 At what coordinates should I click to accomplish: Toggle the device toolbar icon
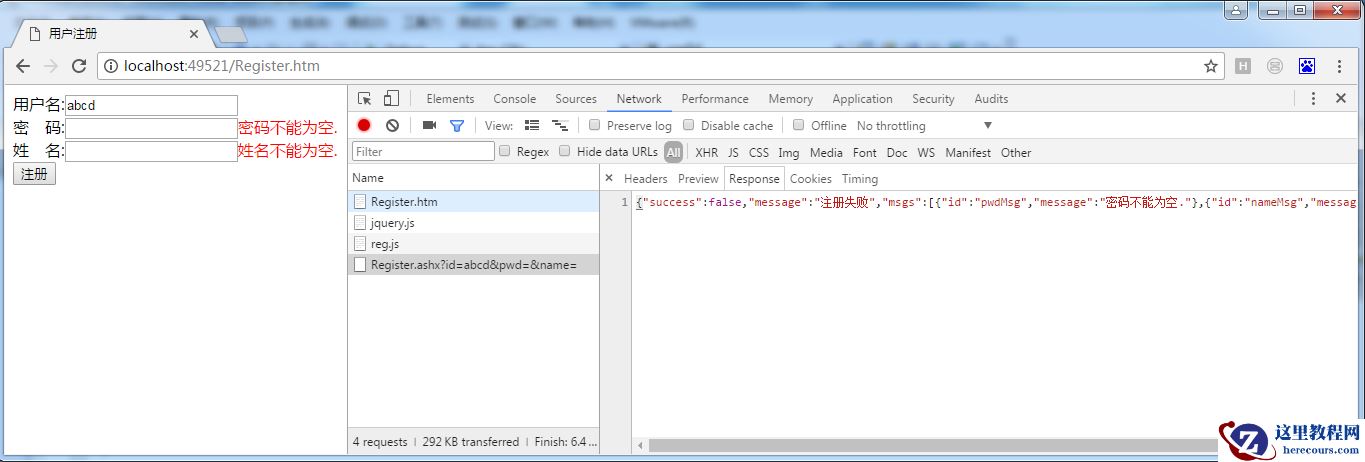point(391,98)
